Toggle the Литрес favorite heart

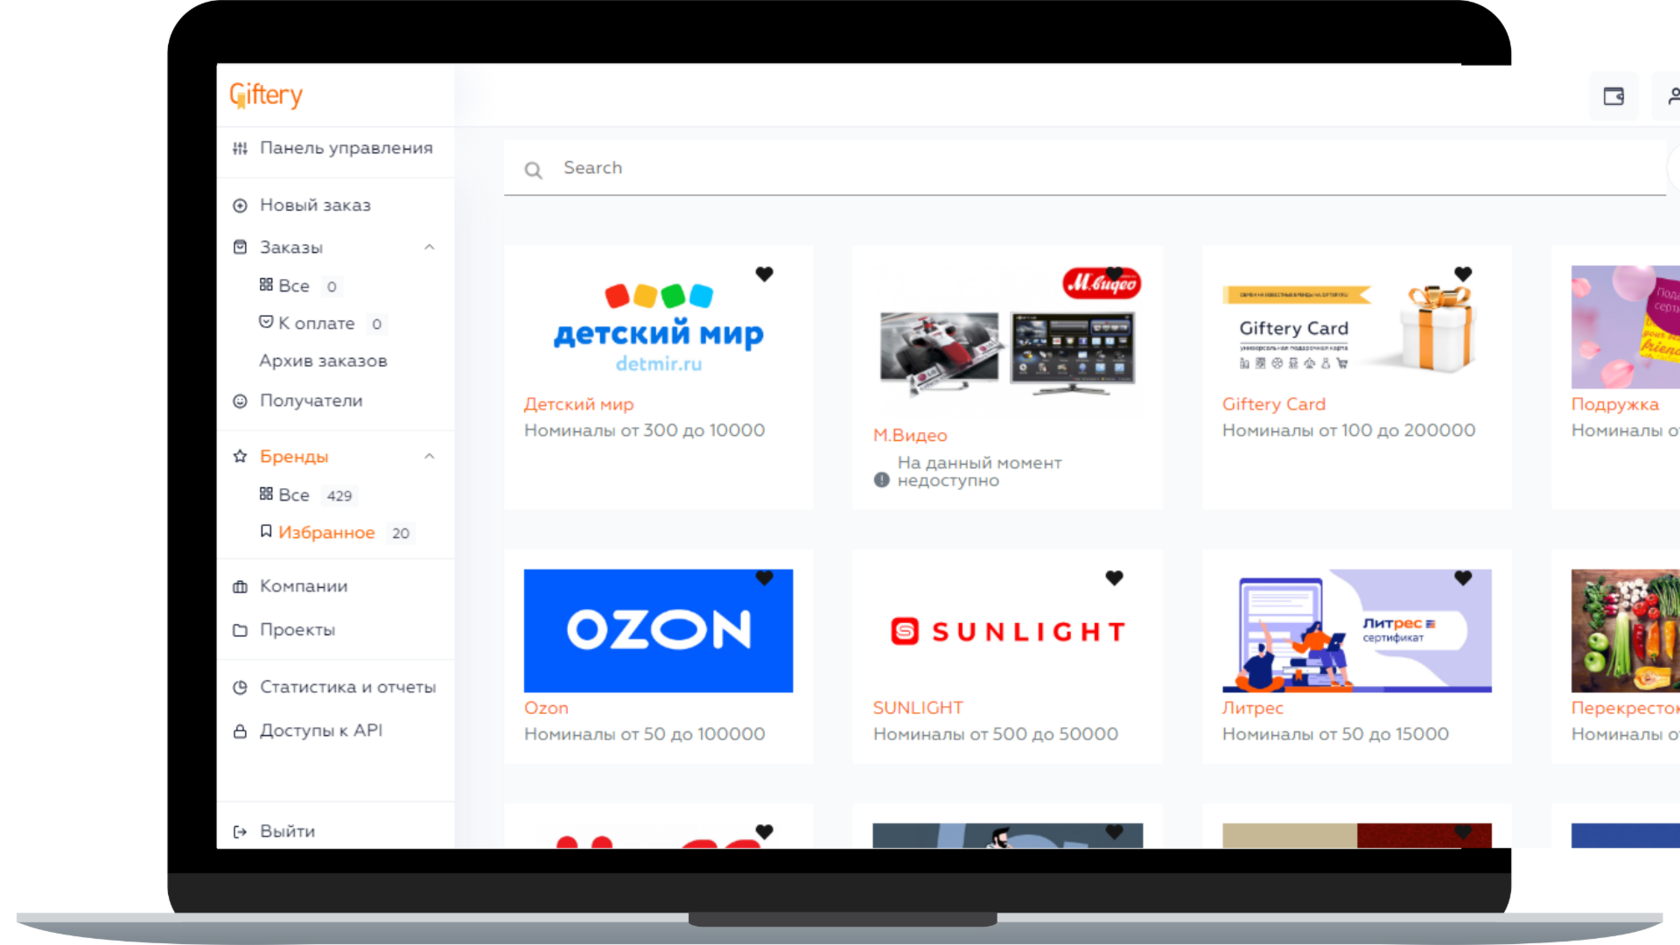pos(1463,578)
